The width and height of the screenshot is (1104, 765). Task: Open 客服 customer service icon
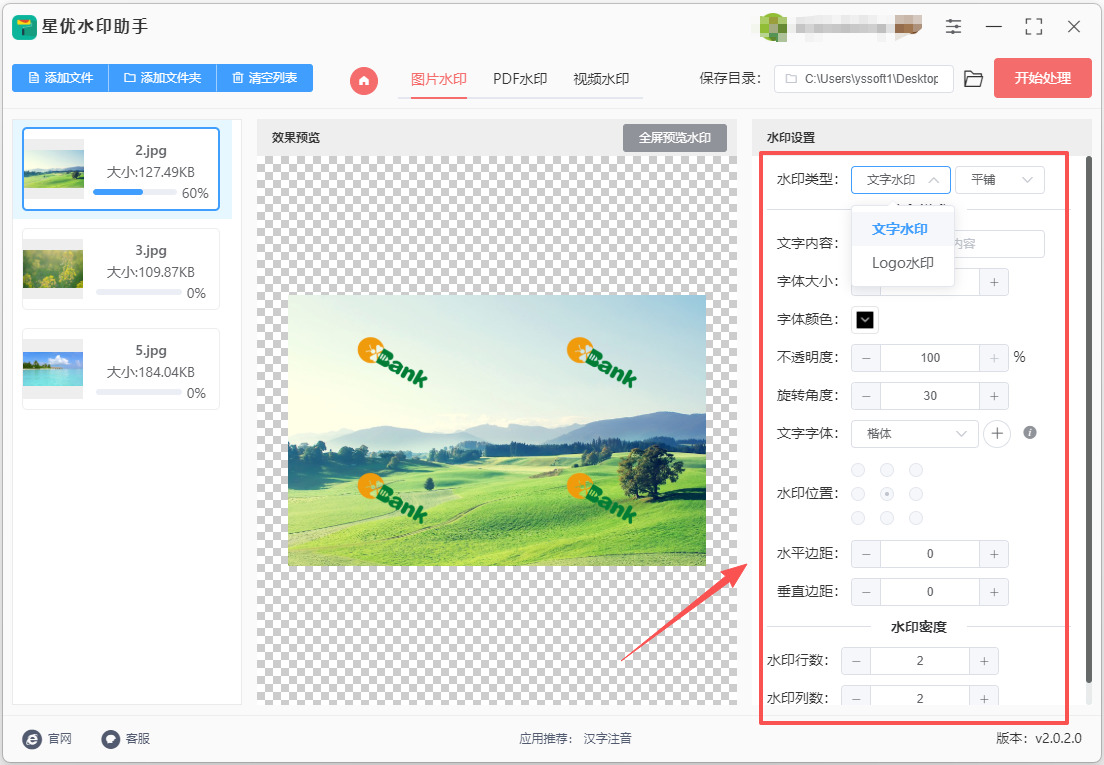(111, 738)
